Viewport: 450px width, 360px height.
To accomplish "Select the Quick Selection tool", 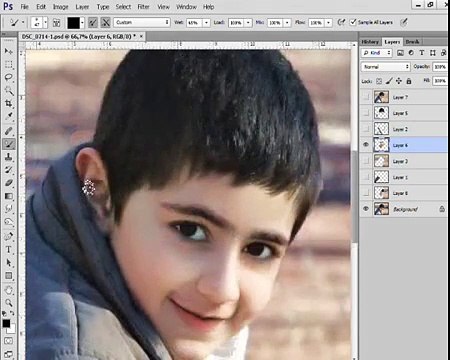I will 9,90.
